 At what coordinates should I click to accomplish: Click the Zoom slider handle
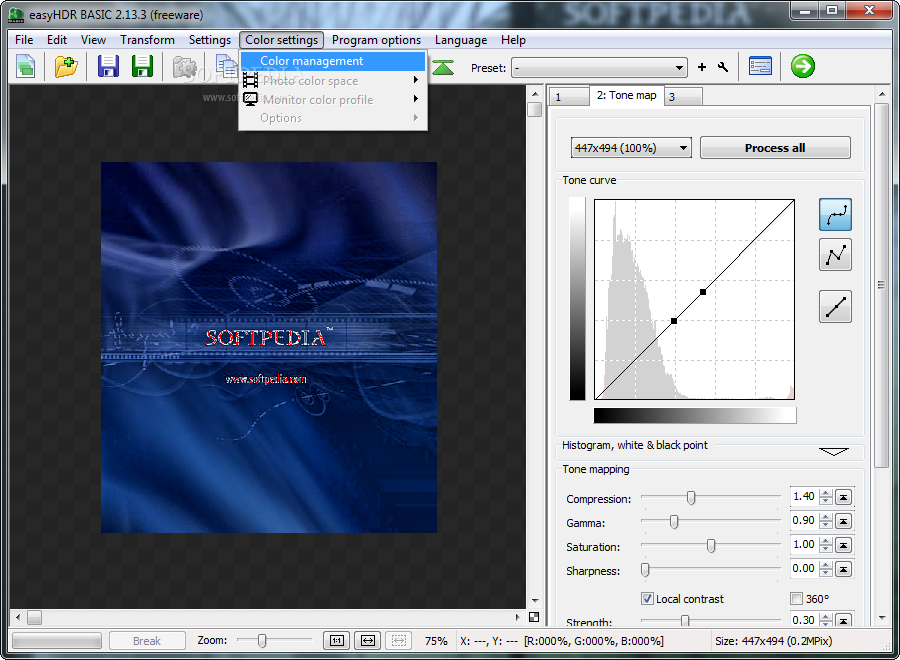click(x=262, y=640)
